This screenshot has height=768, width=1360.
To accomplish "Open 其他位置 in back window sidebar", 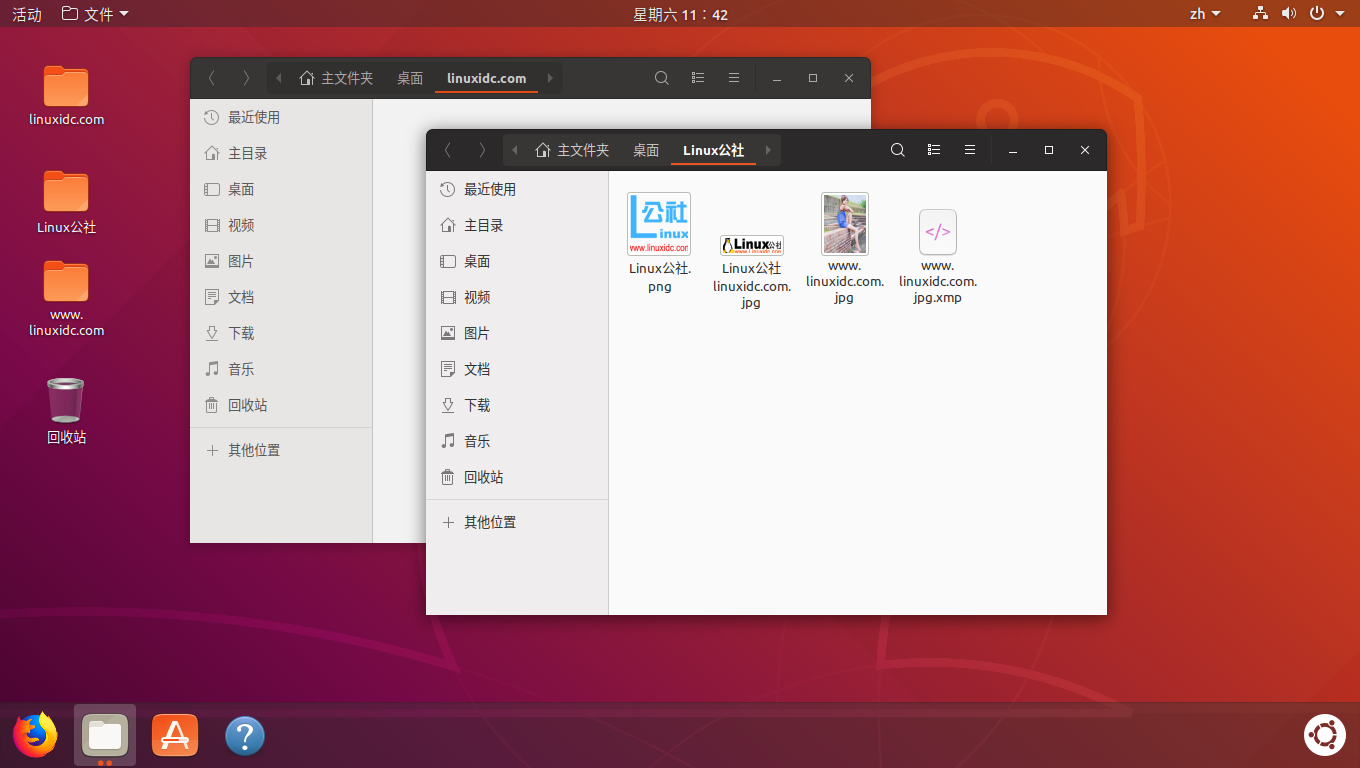I will tap(281, 450).
